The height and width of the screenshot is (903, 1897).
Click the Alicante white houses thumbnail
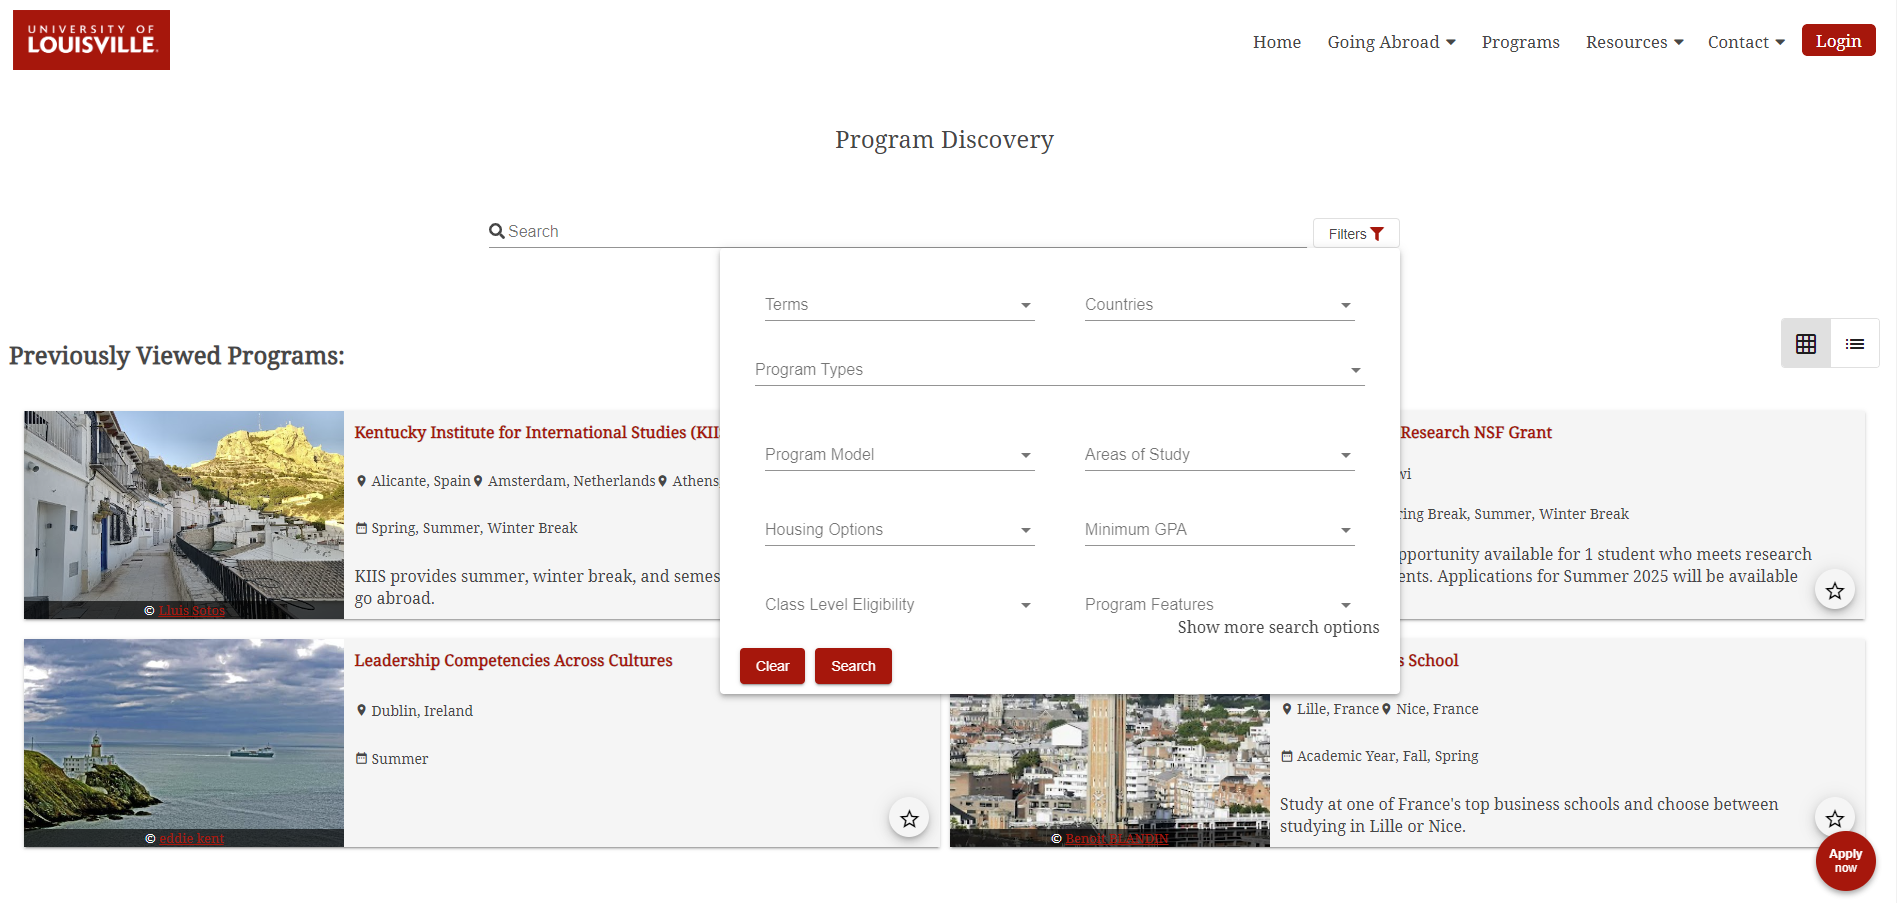pyautogui.click(x=184, y=515)
